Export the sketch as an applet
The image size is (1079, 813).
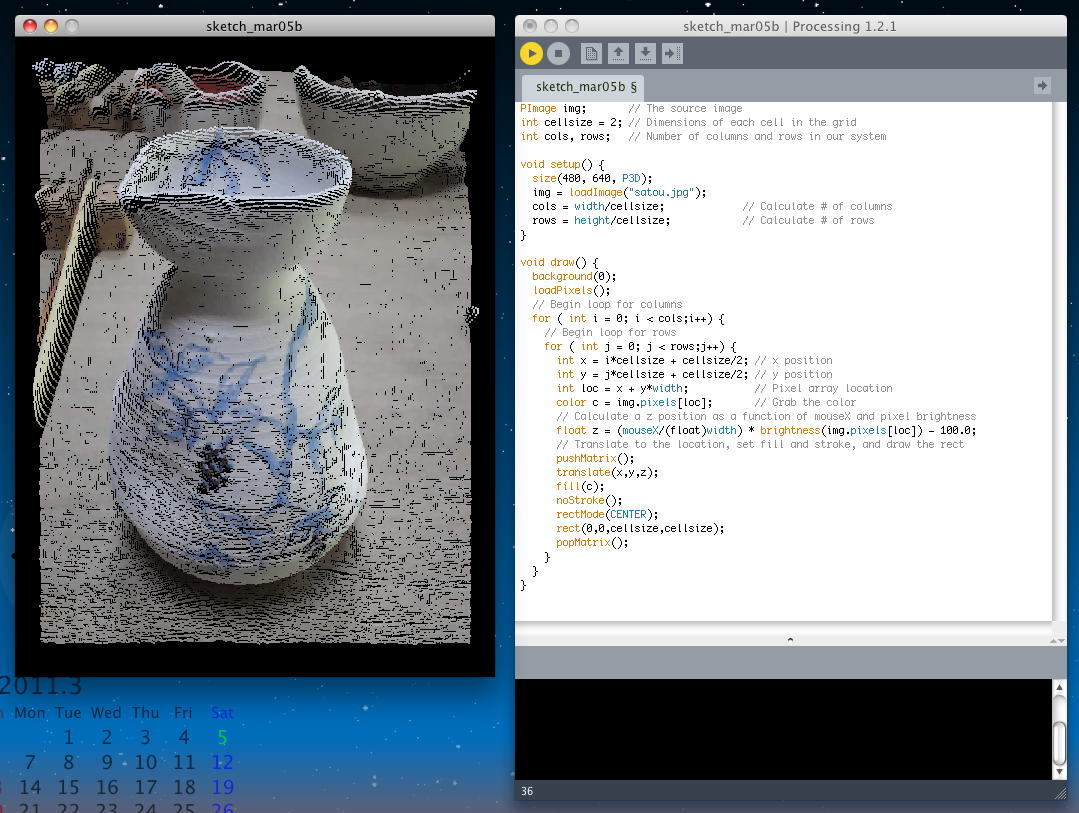[672, 53]
